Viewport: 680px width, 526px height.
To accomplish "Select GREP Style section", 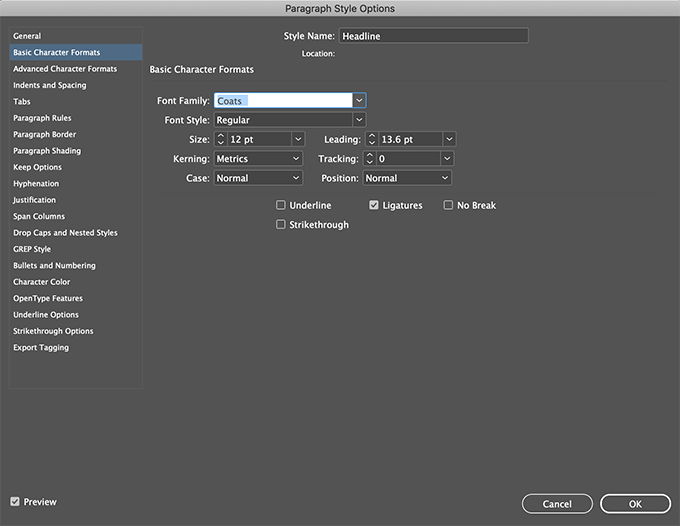I will coord(76,249).
